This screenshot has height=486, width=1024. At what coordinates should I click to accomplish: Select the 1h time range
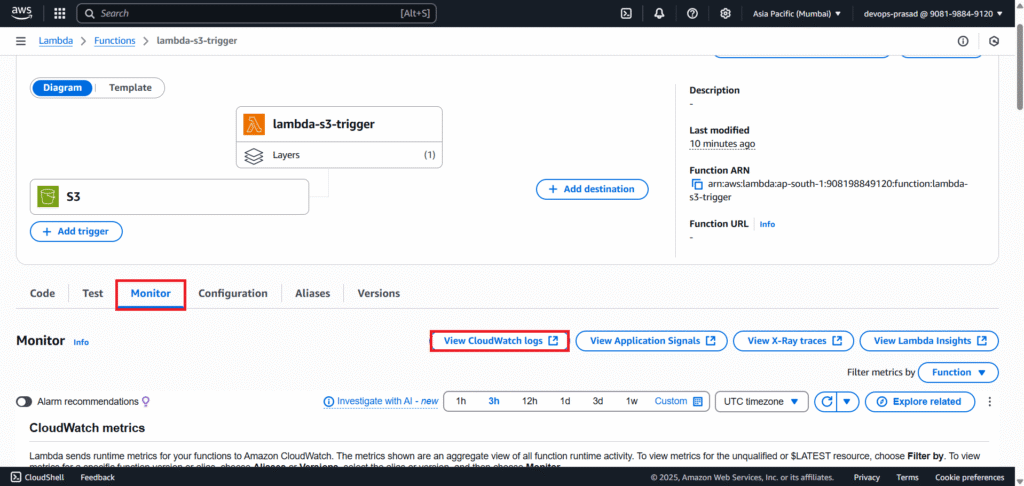pyautogui.click(x=461, y=401)
